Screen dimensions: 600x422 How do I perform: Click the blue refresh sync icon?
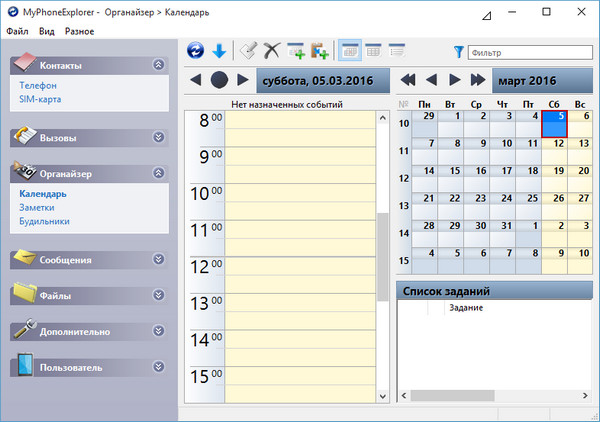[x=196, y=50]
